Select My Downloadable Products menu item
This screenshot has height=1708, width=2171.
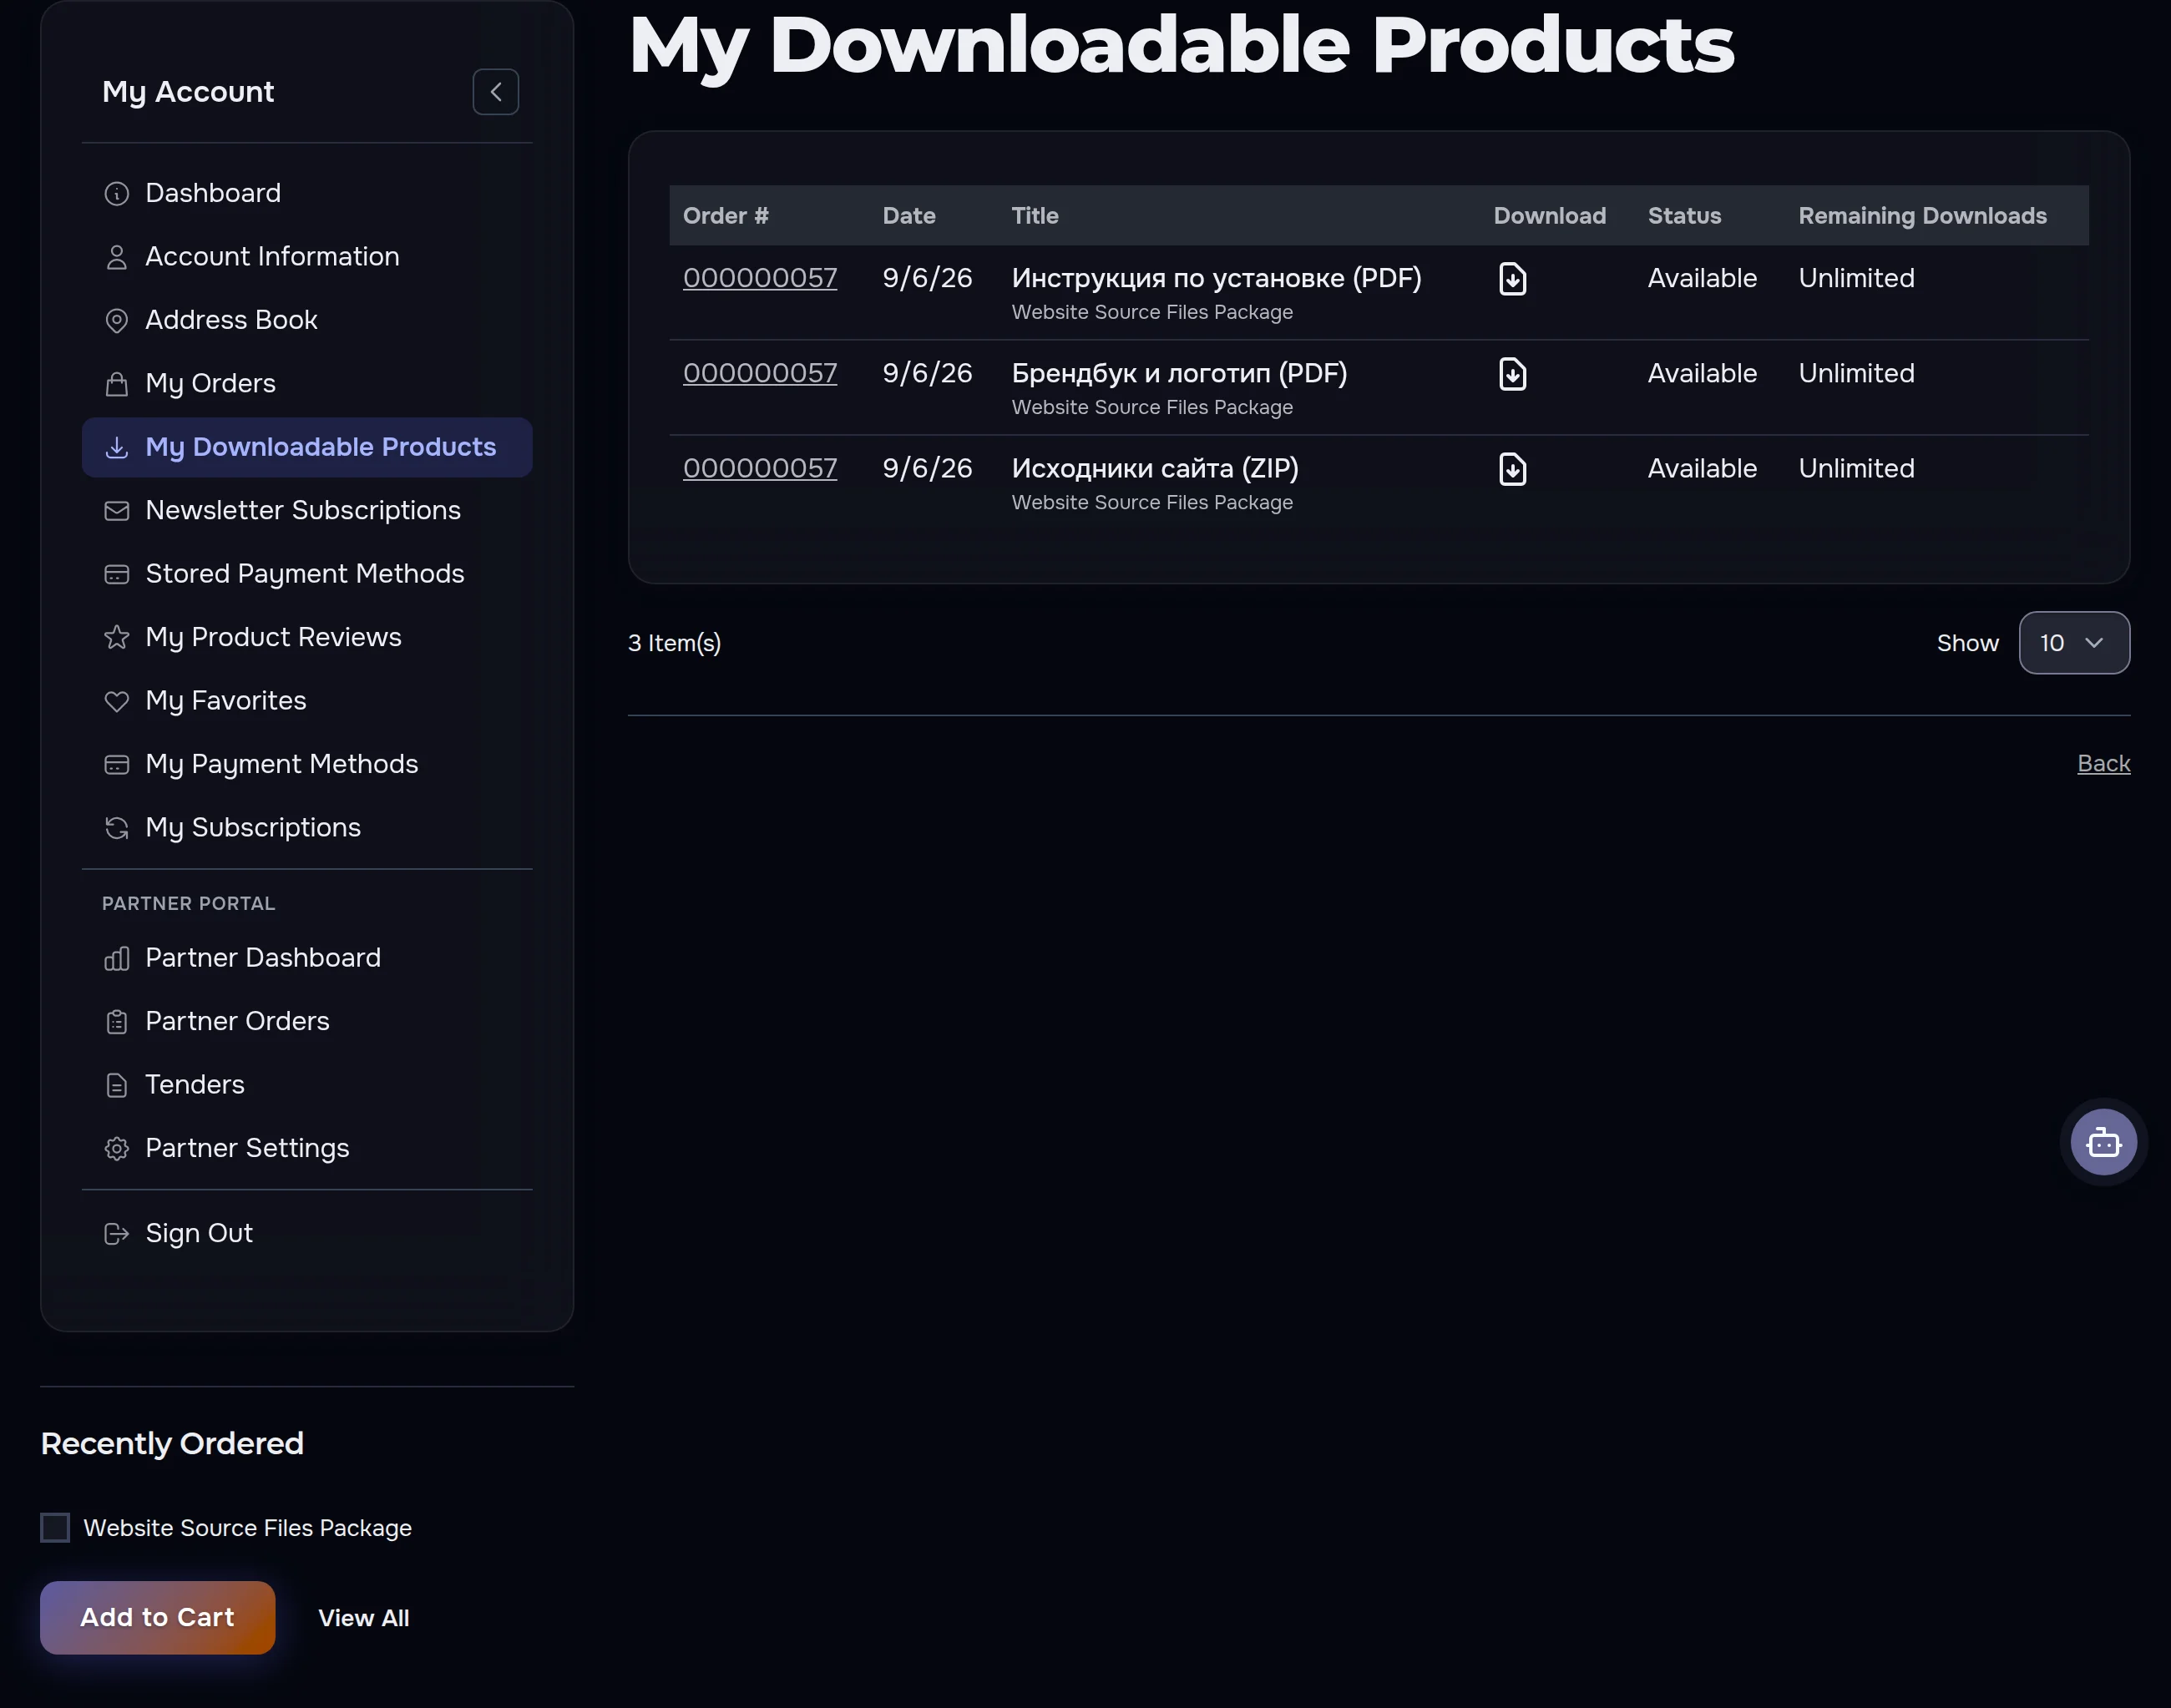307,447
